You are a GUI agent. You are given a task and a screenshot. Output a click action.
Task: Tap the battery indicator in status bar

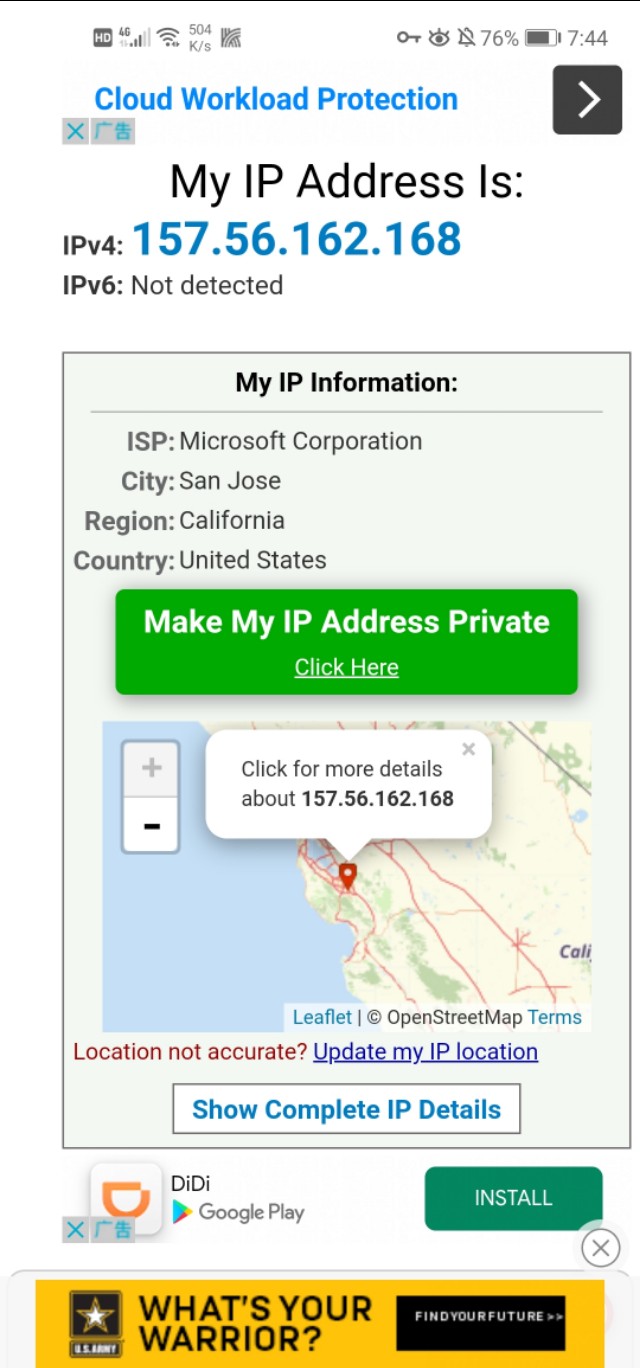pyautogui.click(x=541, y=38)
